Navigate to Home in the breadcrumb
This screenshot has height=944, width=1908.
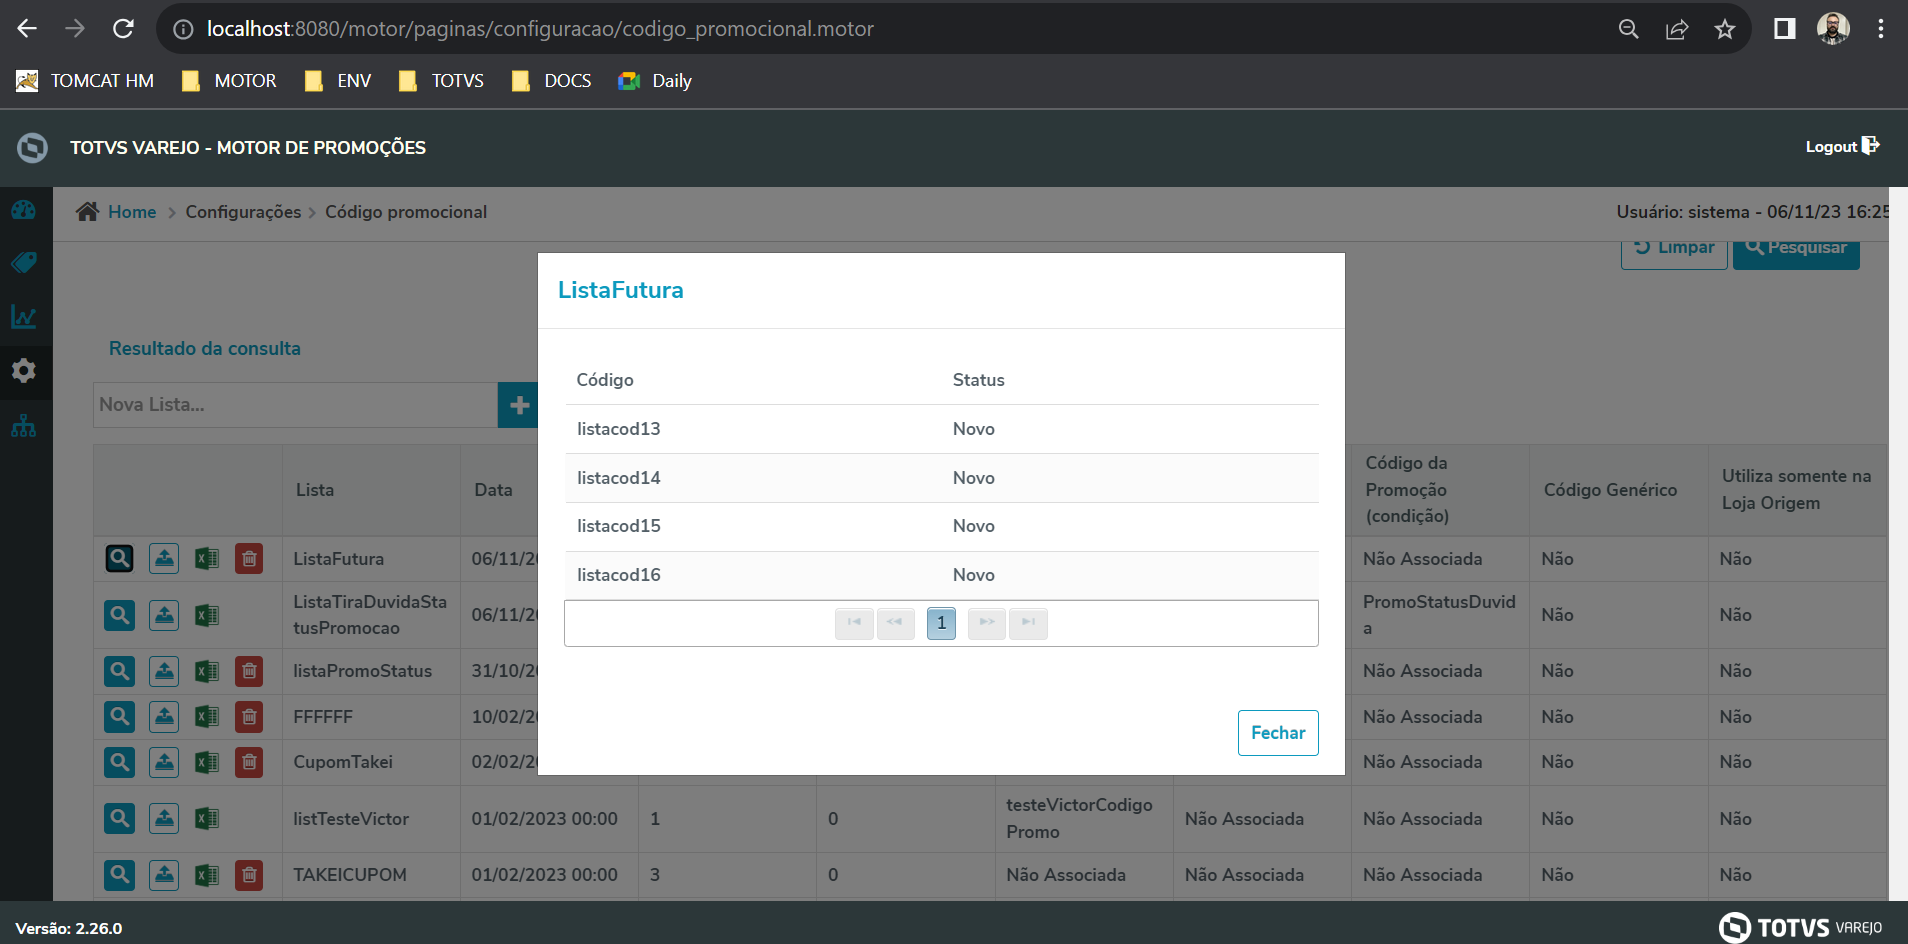[x=132, y=212]
